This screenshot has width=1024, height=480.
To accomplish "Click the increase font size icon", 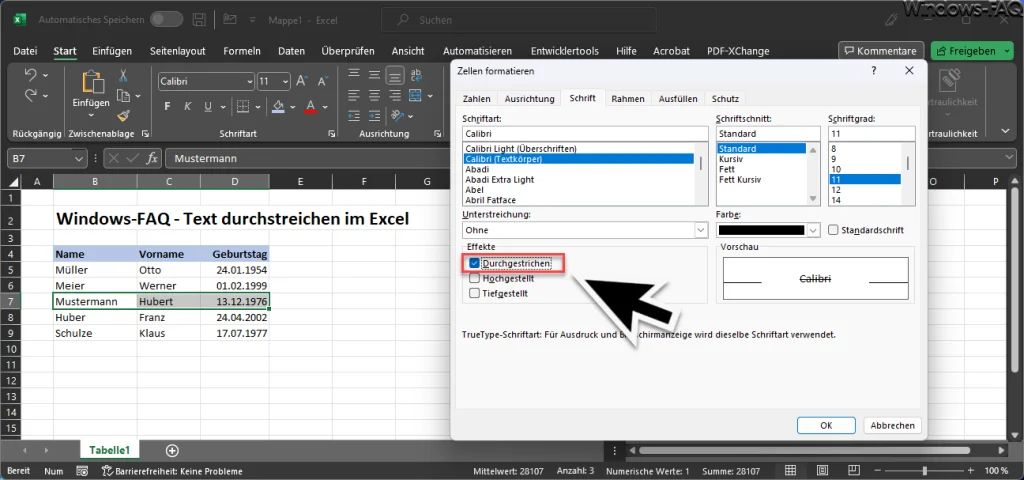I will pos(302,81).
